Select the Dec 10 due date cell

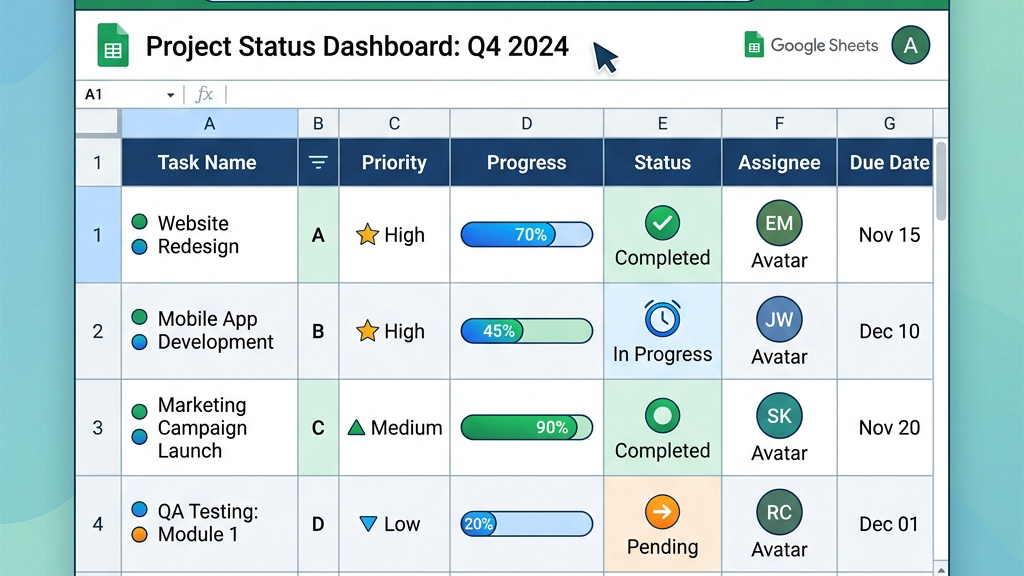886,331
